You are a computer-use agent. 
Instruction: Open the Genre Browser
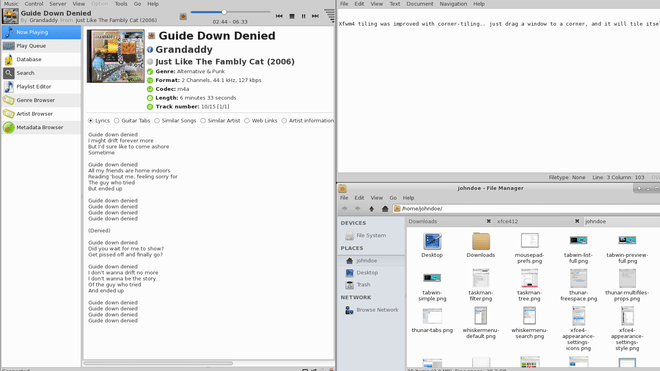(41, 100)
